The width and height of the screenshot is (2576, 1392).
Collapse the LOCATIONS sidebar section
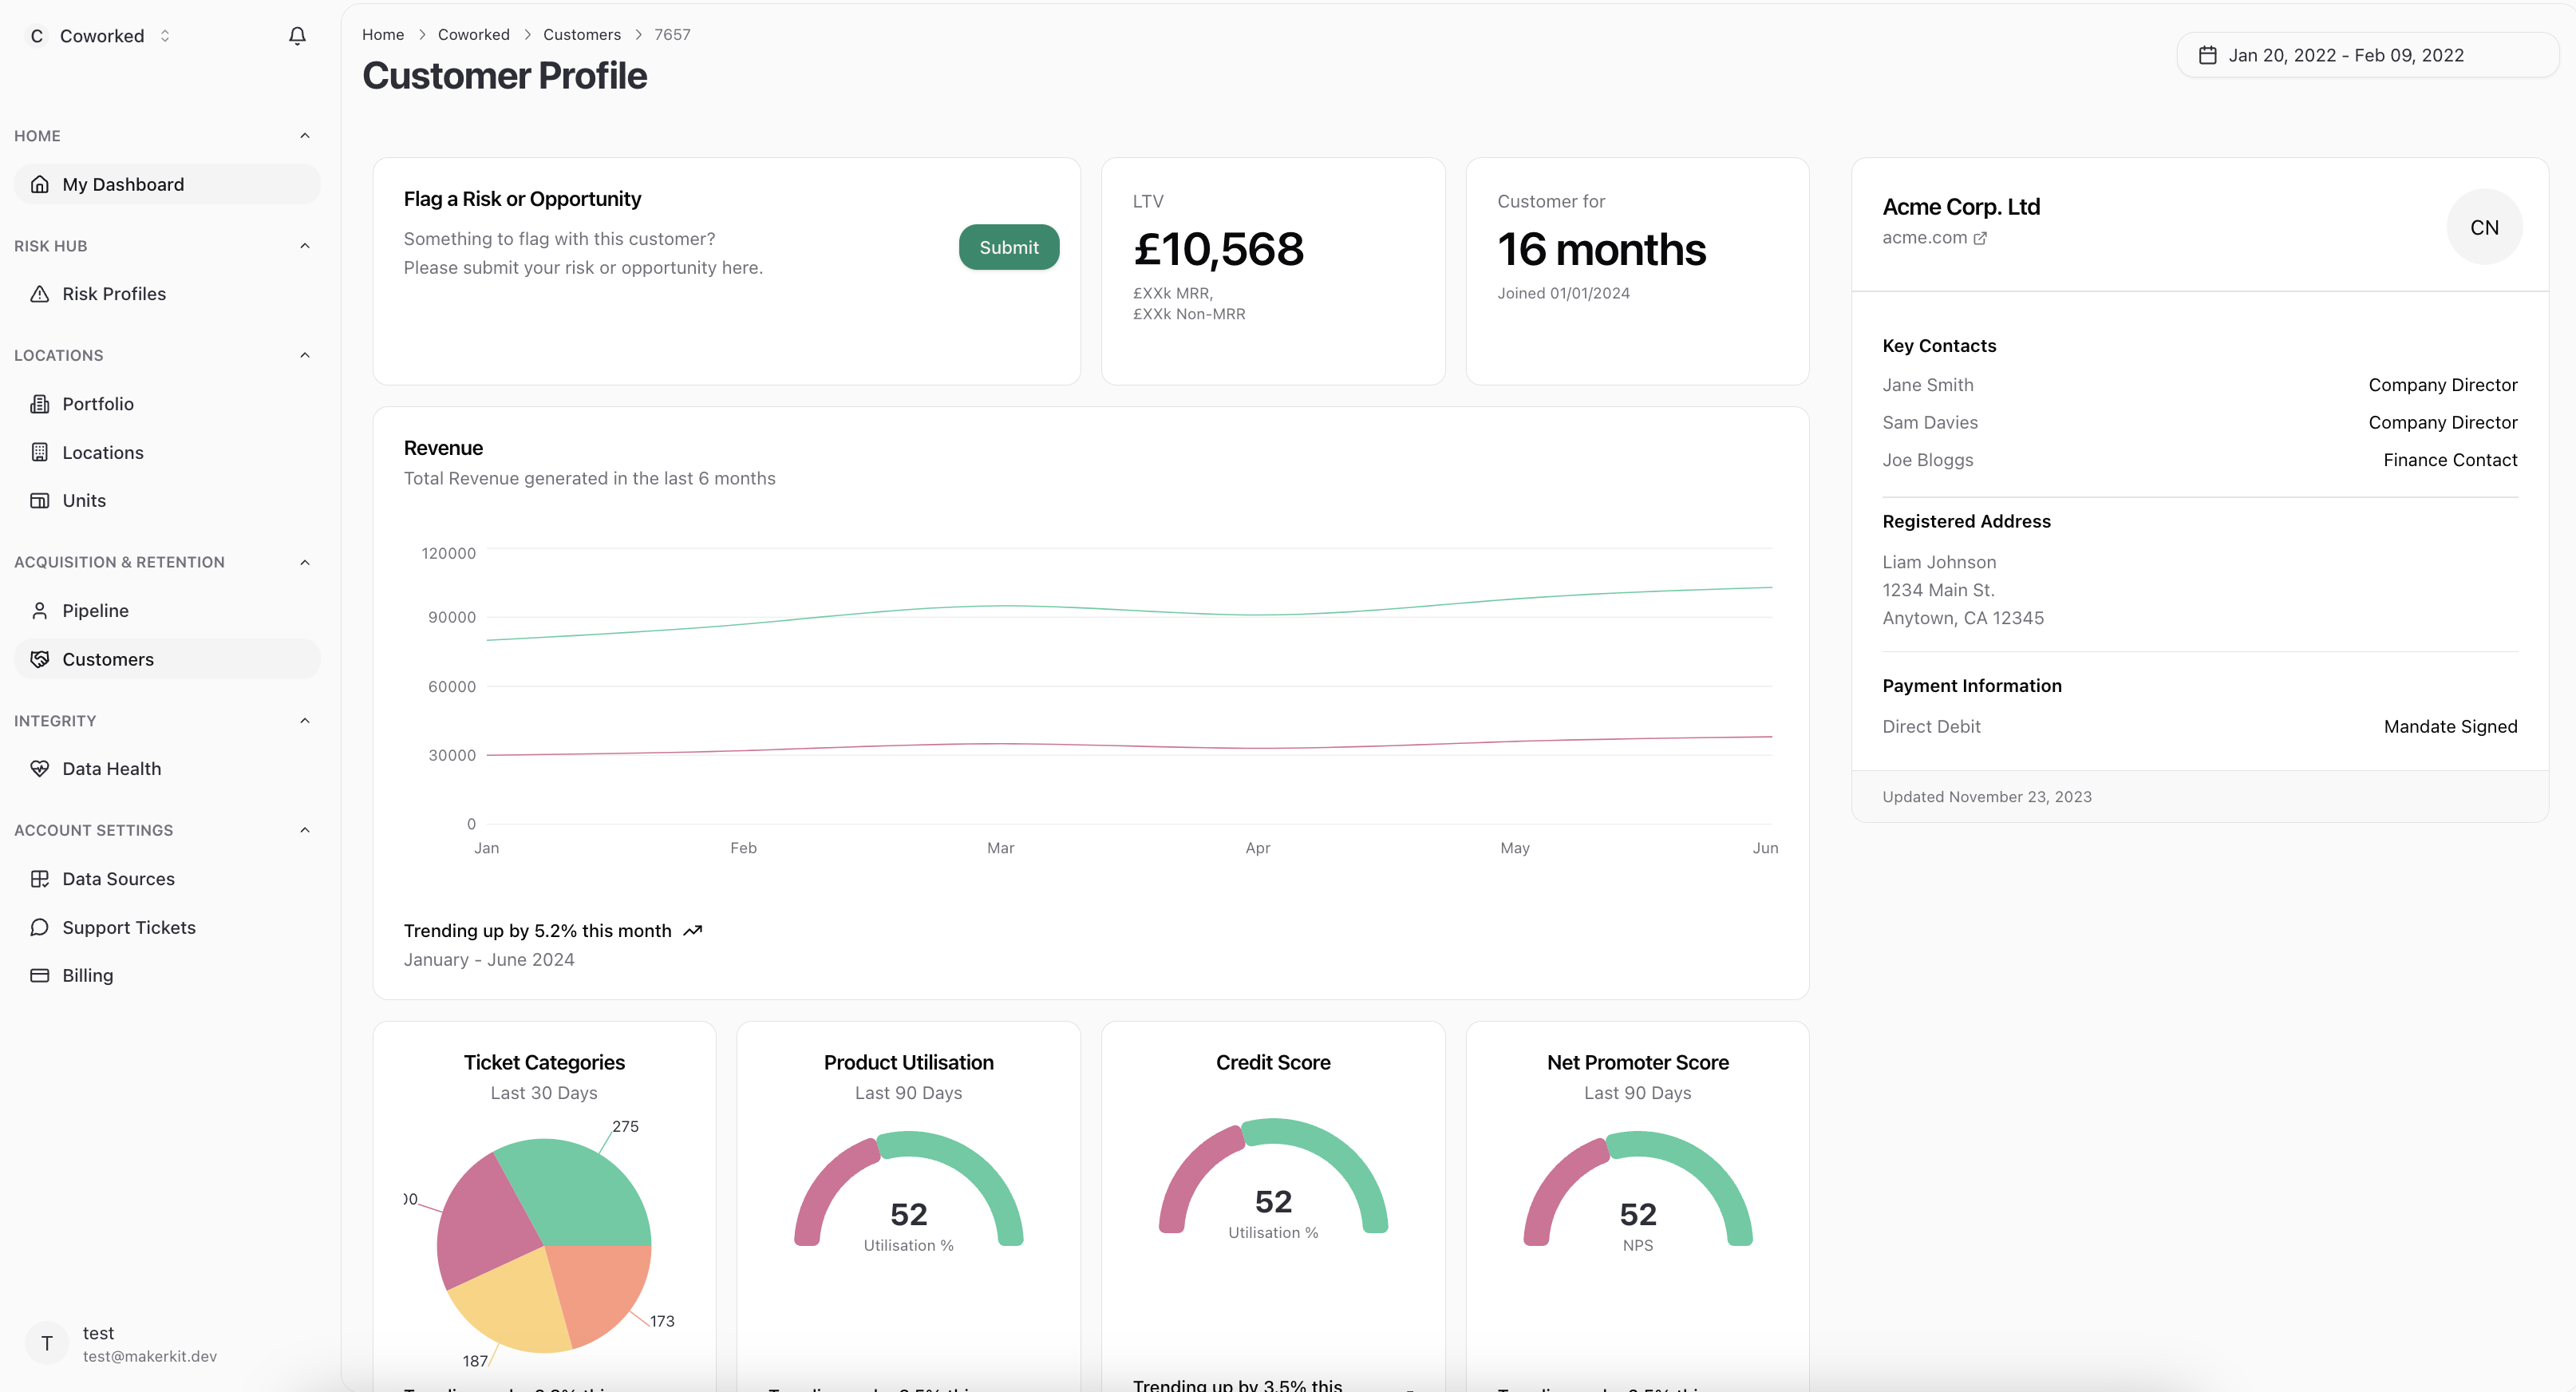click(x=304, y=355)
